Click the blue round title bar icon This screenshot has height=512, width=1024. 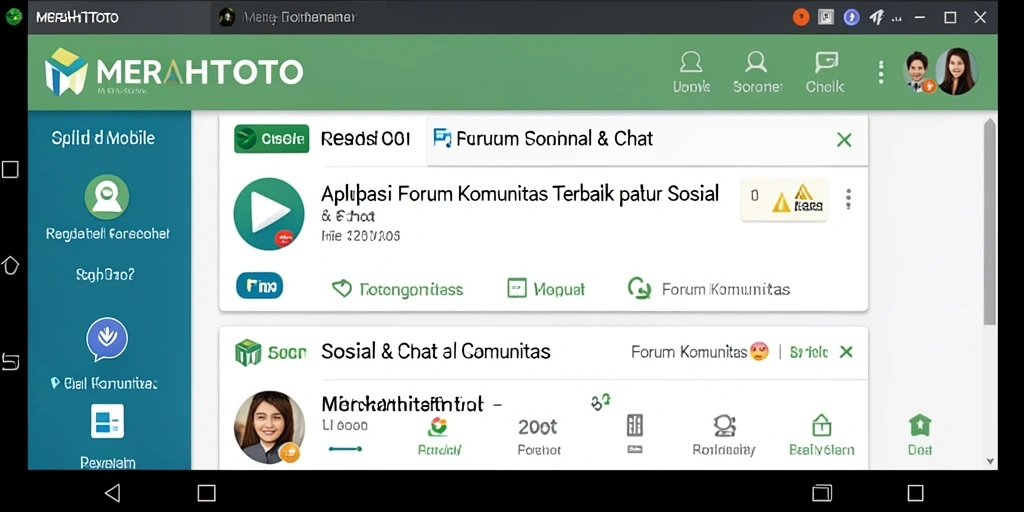coord(851,17)
